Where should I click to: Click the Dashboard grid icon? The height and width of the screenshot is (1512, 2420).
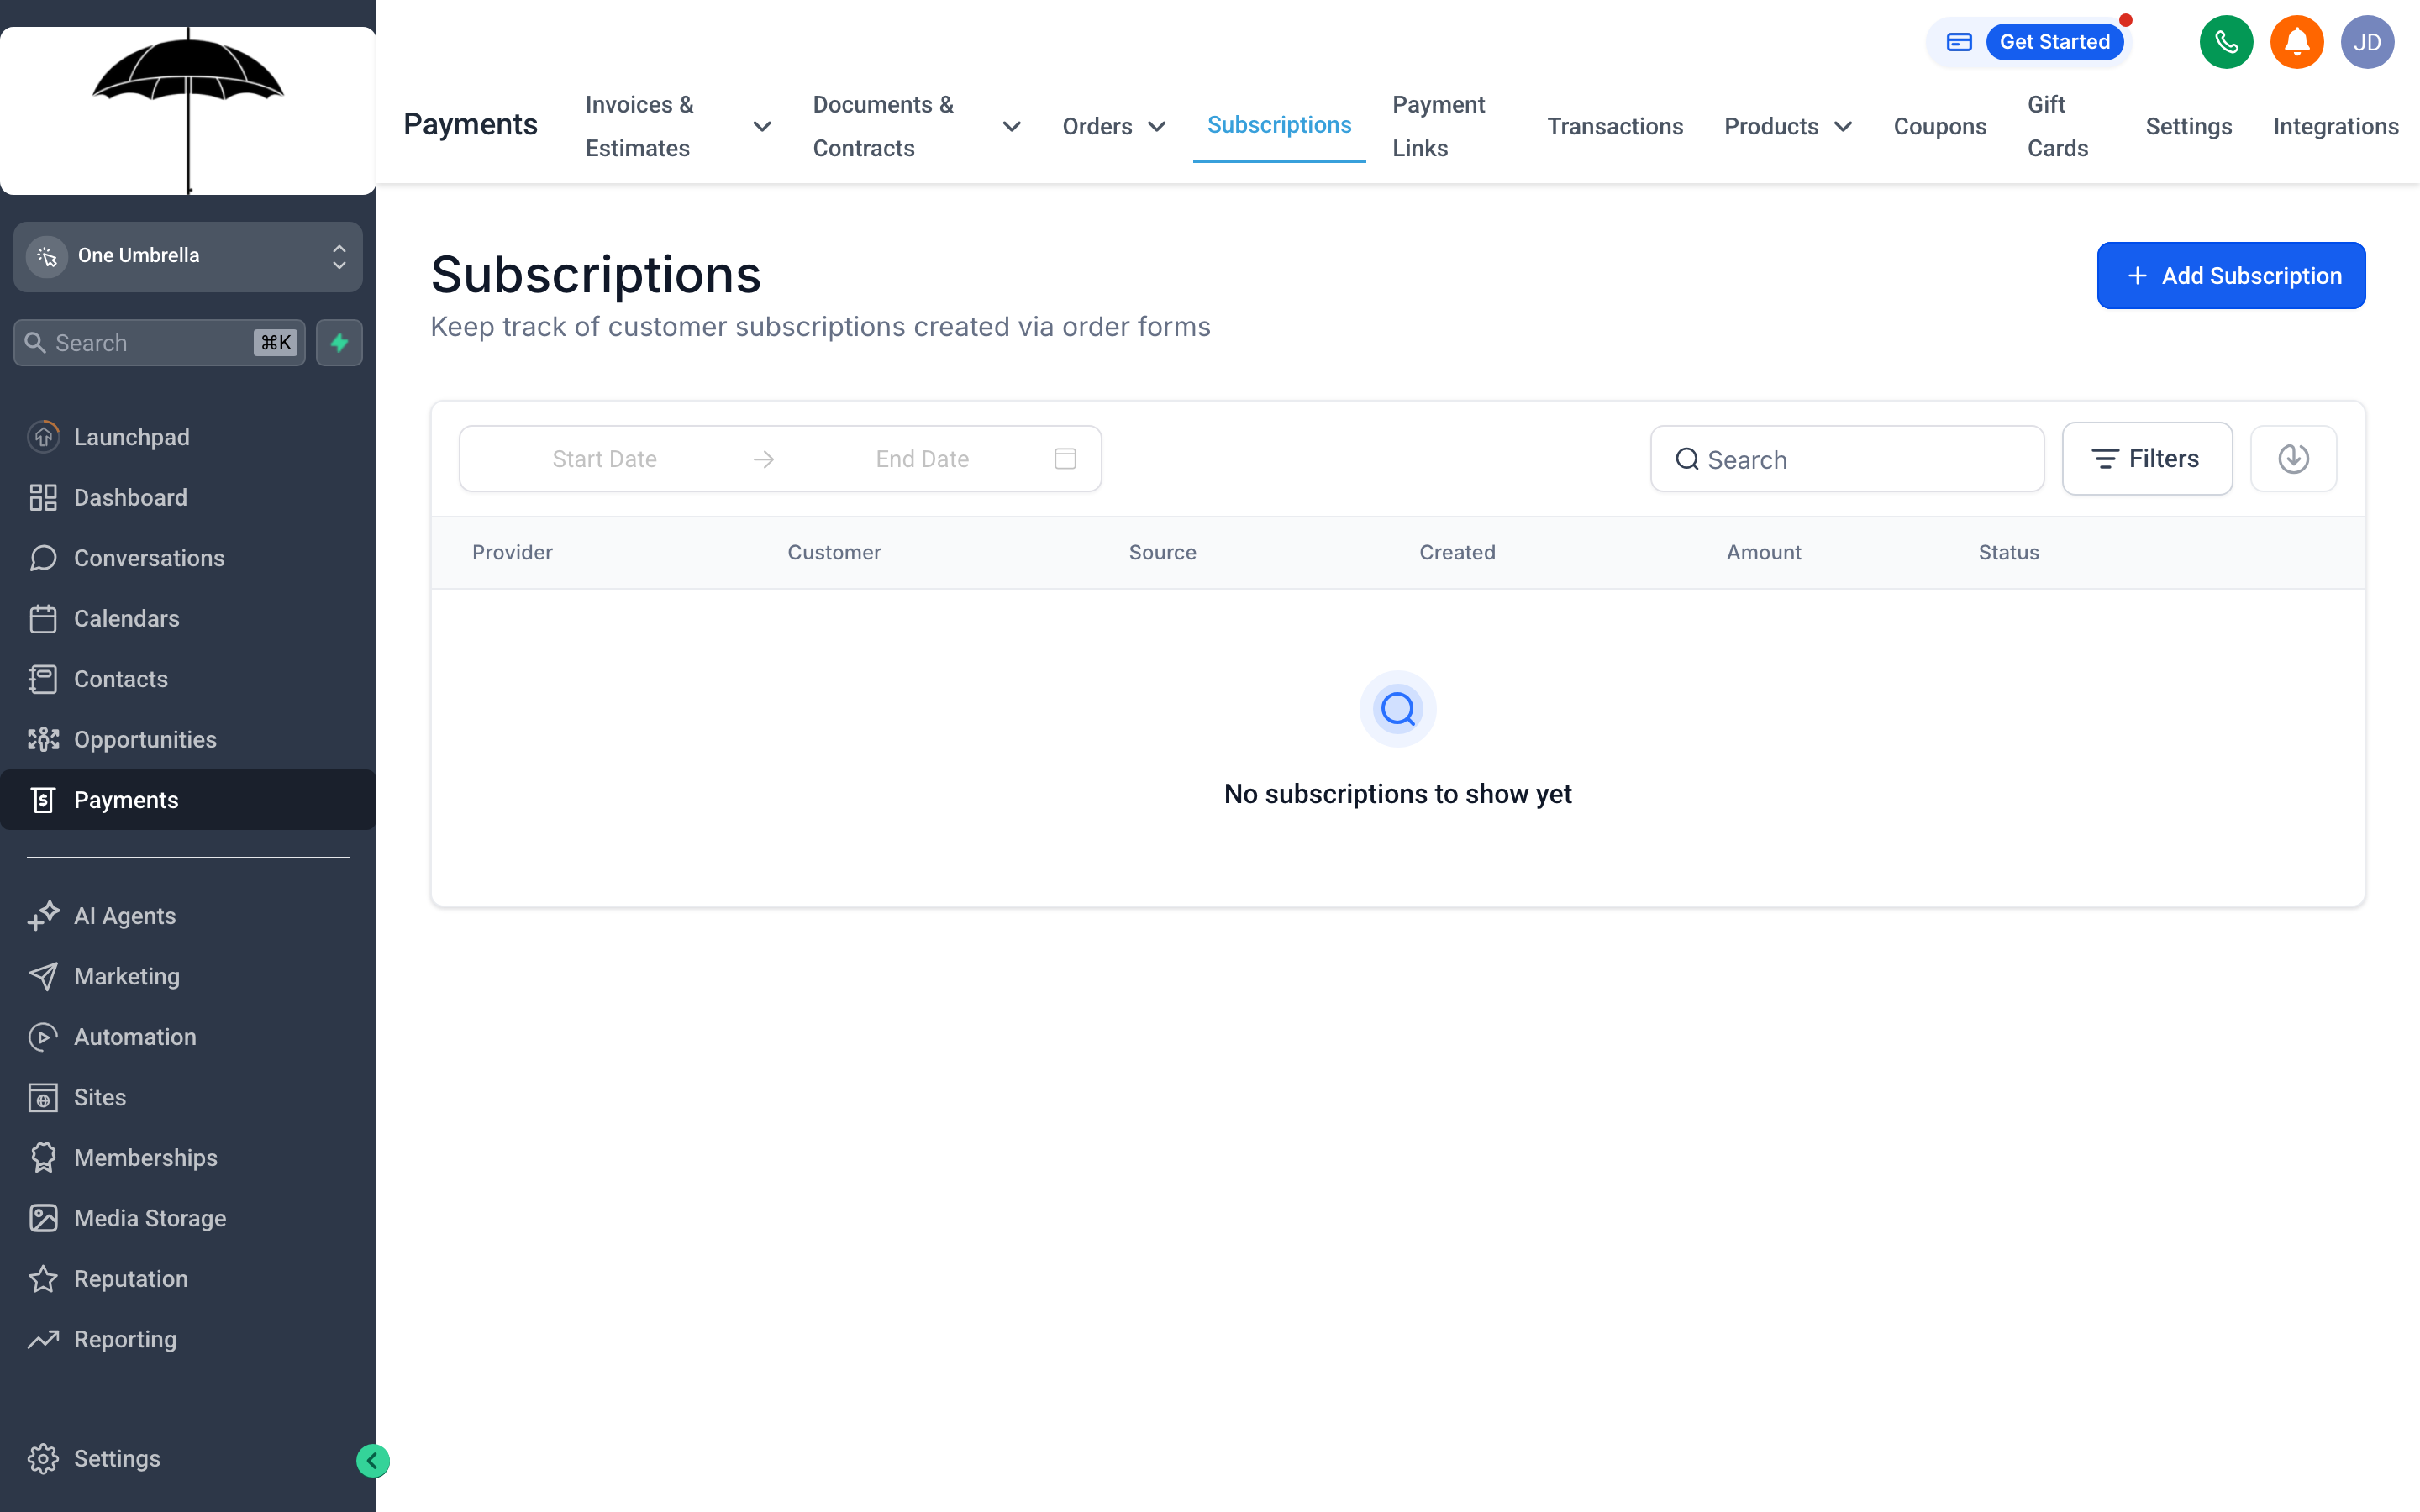[x=43, y=497]
